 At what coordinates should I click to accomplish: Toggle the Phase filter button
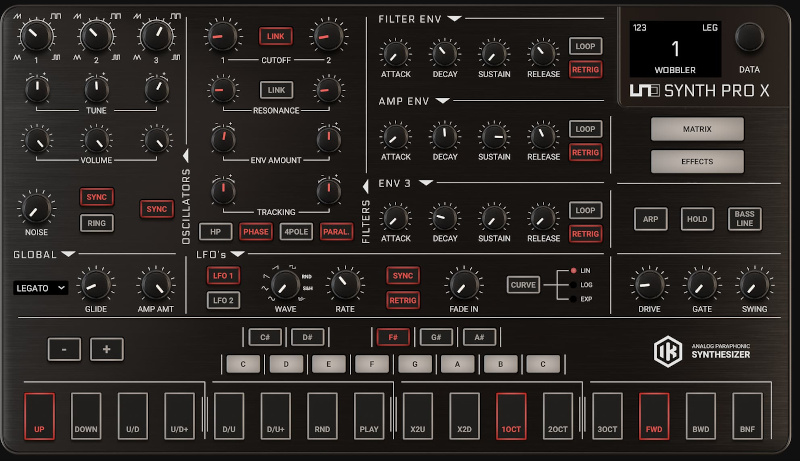(256, 232)
